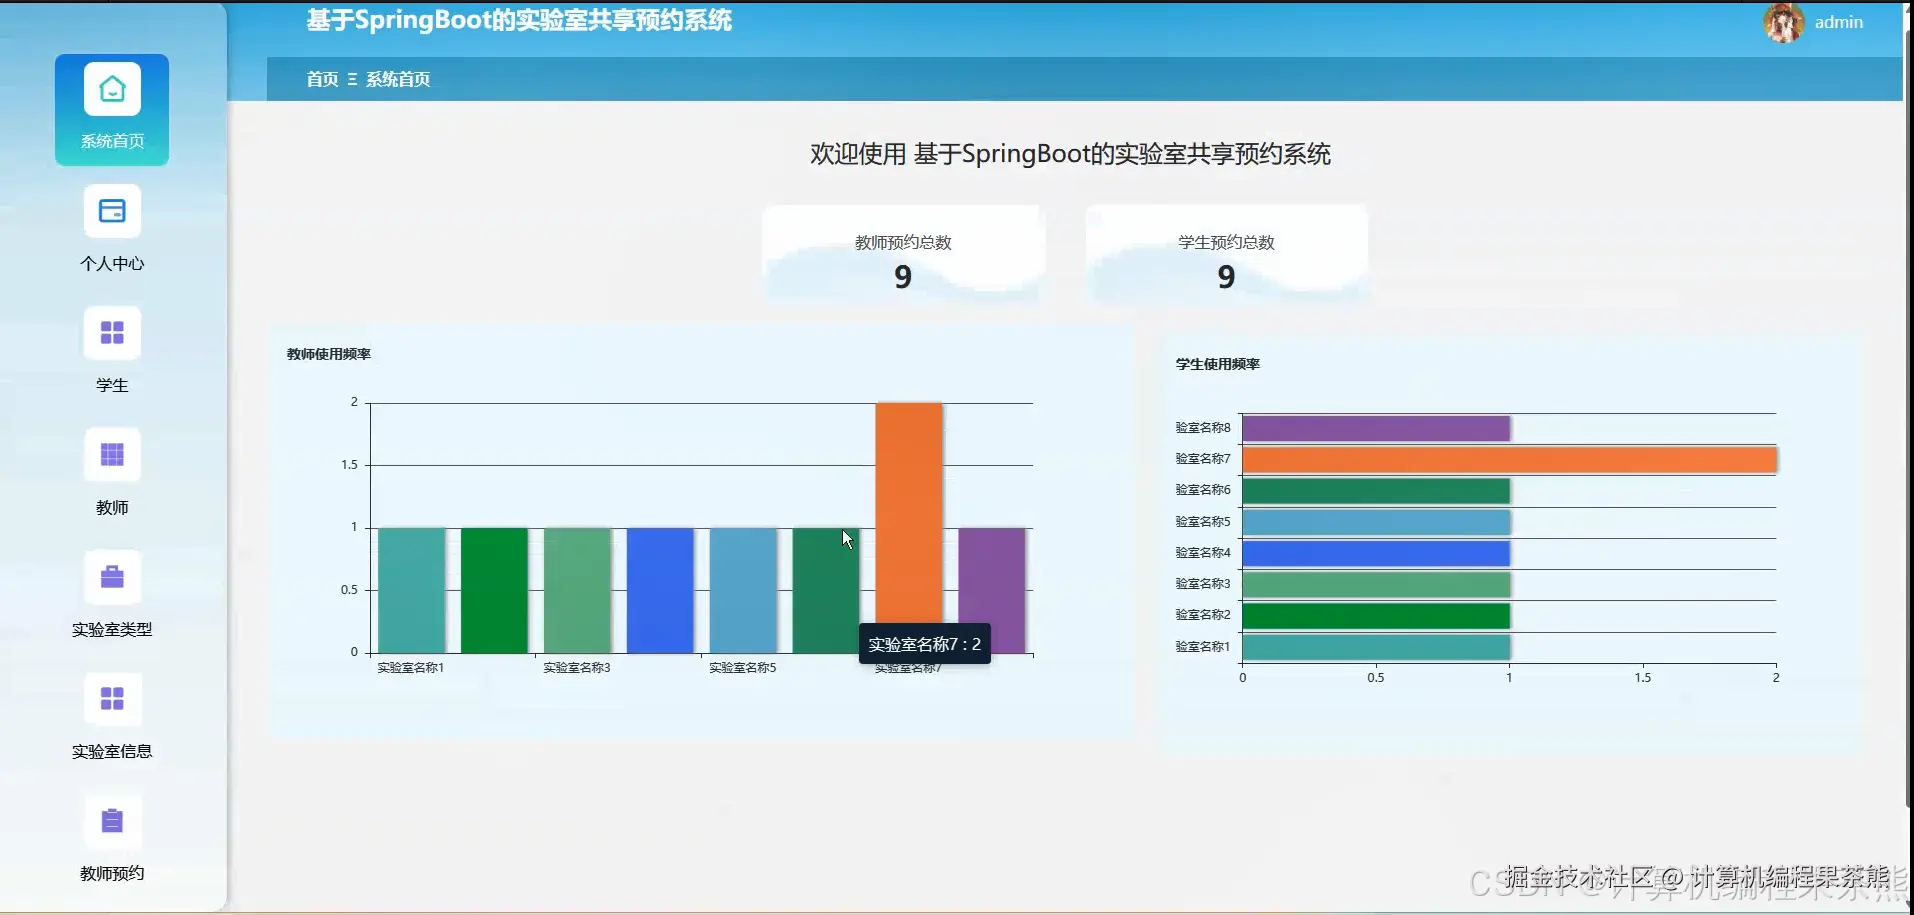This screenshot has height=915, width=1914.
Task: Click the 实验室名称7 : 2 tooltip
Action: 925,644
